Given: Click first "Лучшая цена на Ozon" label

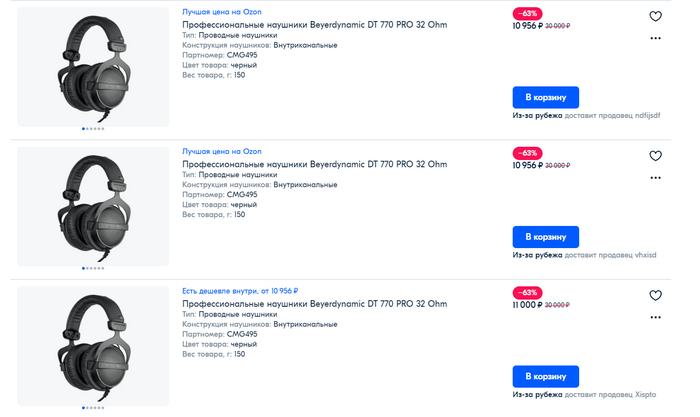Looking at the screenshot, I should (221, 11).
